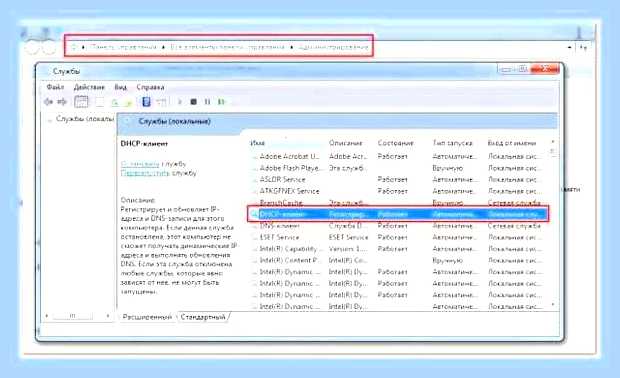Image resolution: width=620 pixels, height=378 pixels.
Task: Select the Adobe Acrobat U... service row
Action: [x=397, y=157]
